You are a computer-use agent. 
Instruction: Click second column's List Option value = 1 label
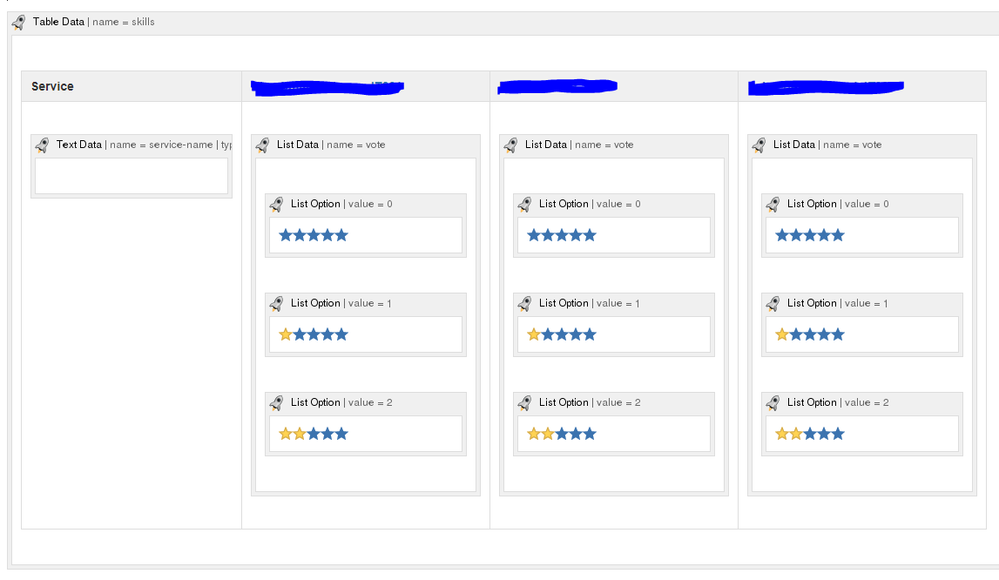[x=590, y=303]
